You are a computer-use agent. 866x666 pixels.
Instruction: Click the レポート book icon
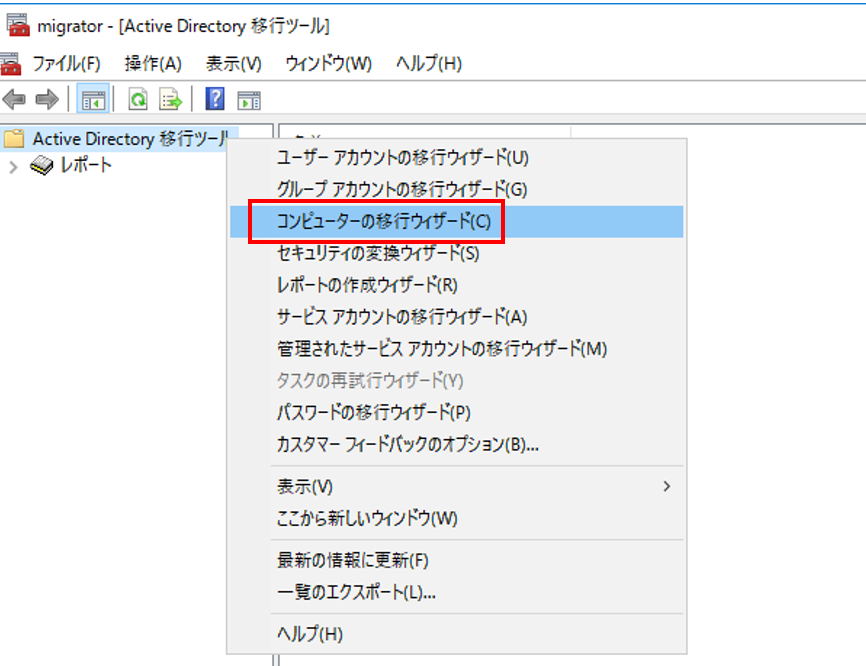click(41, 165)
